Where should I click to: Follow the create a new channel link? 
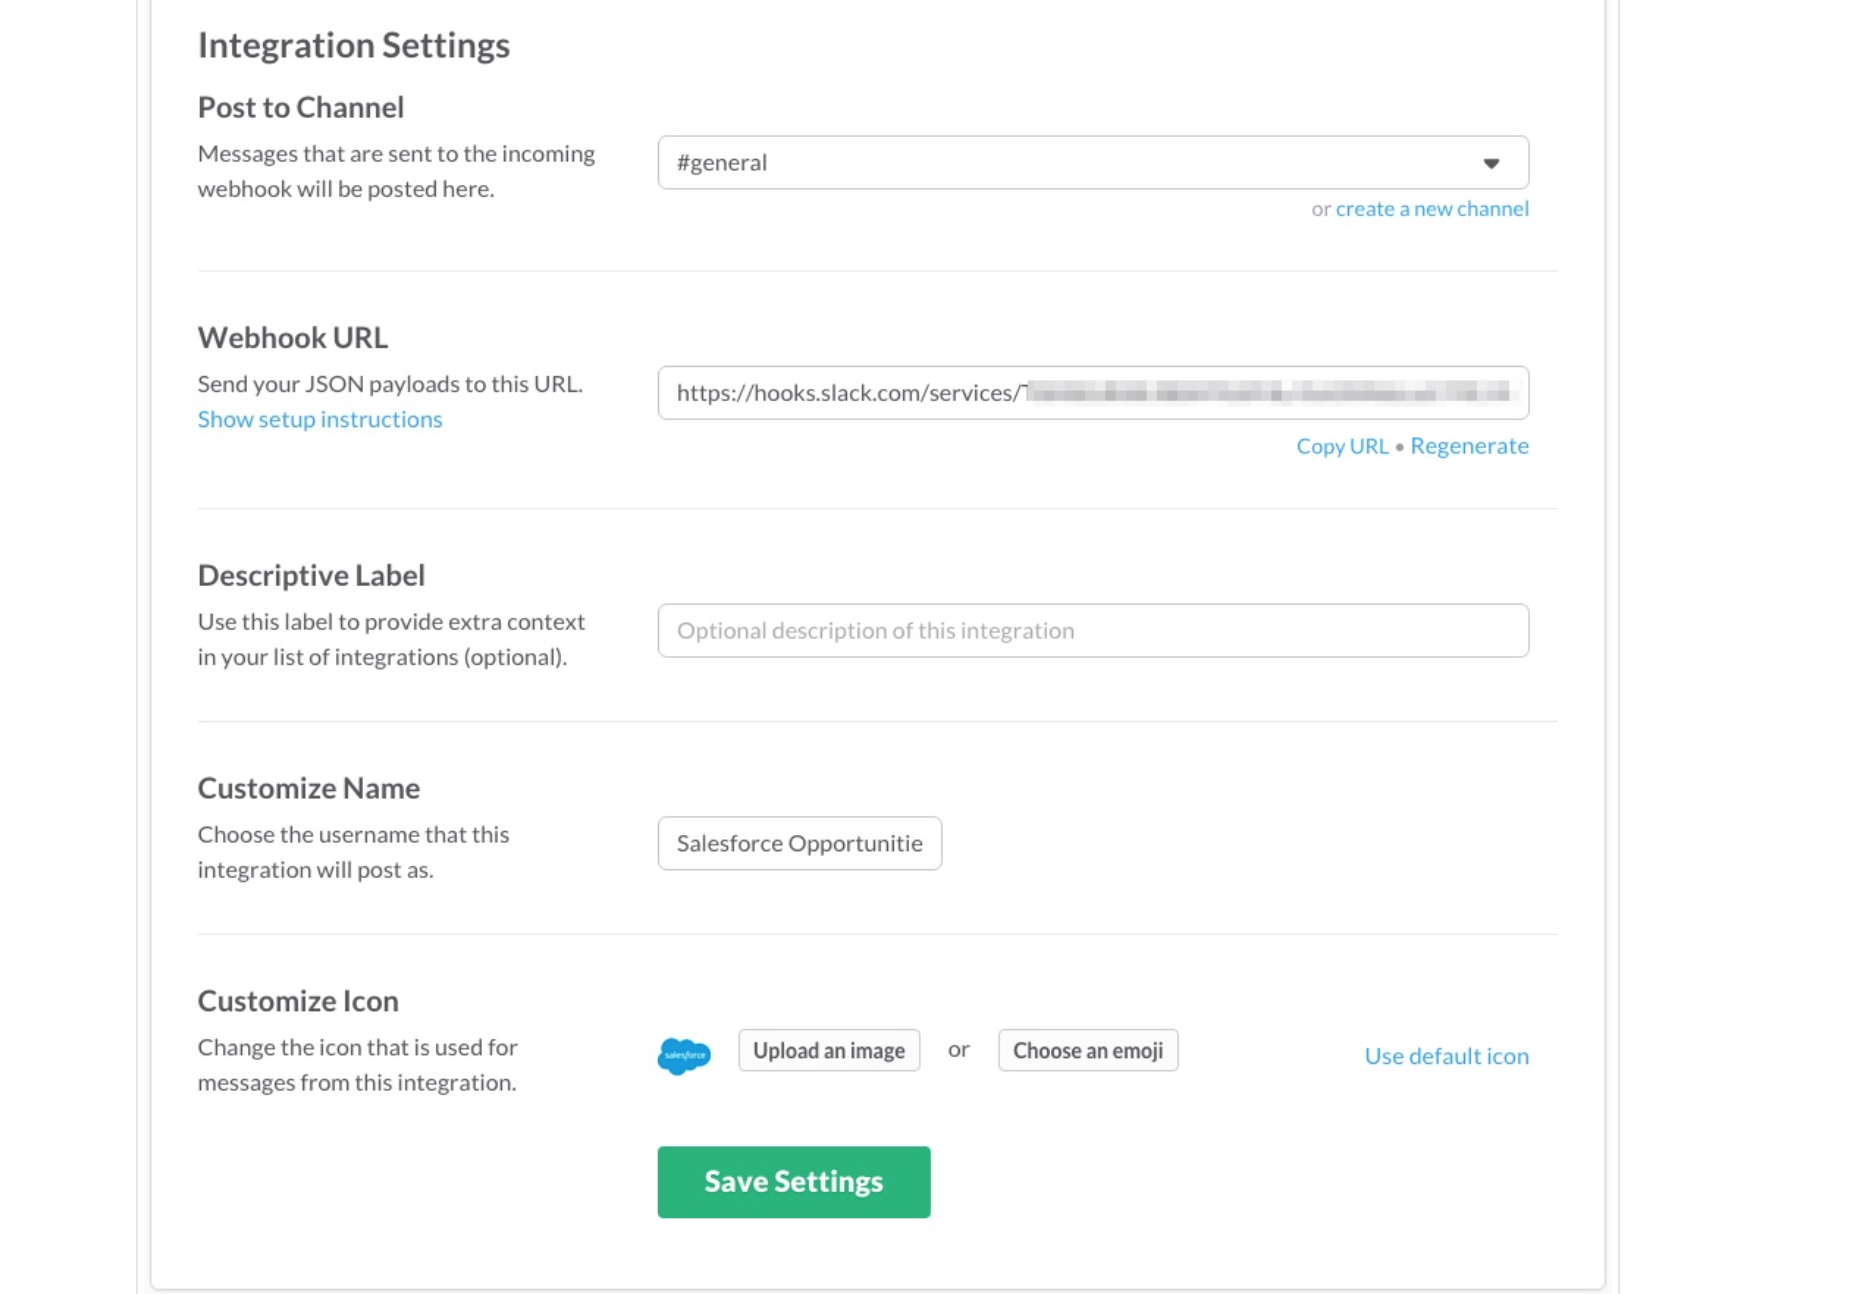(x=1431, y=209)
